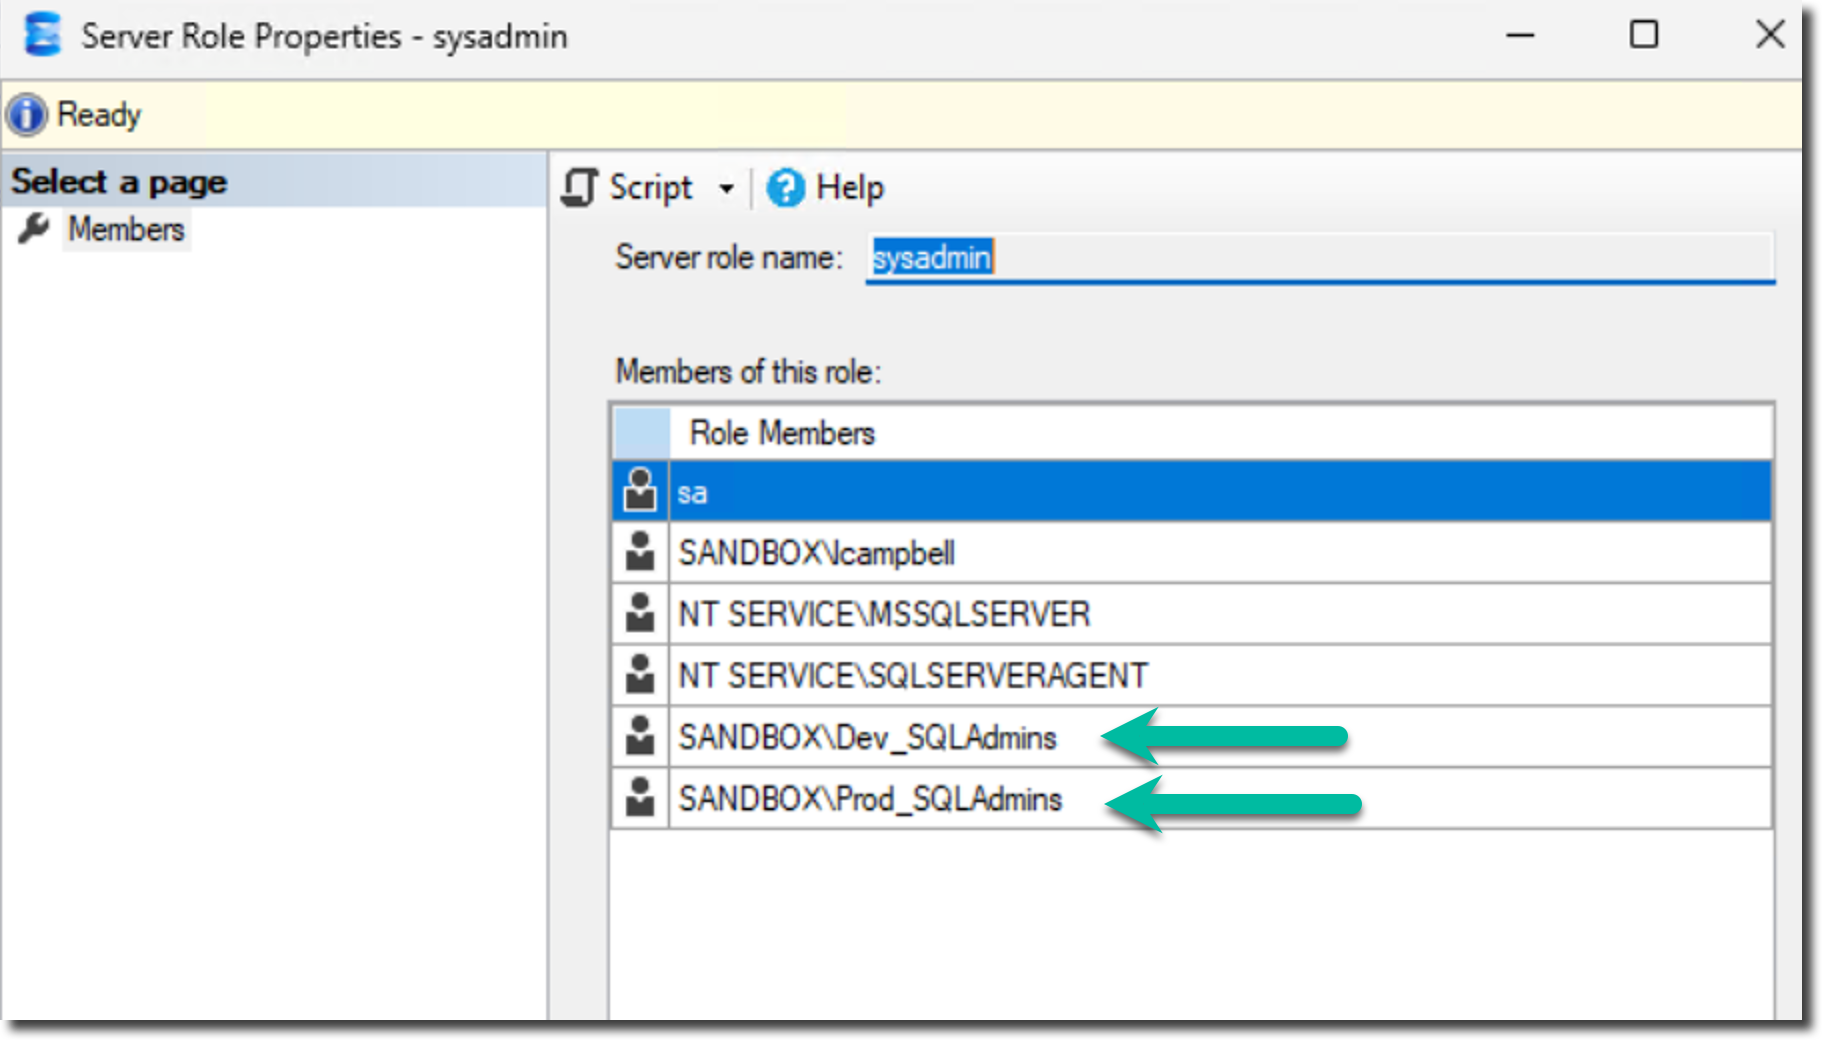Screen dimensions: 1822x1040
Task: Click the blue Ready info icon
Action: click(27, 115)
